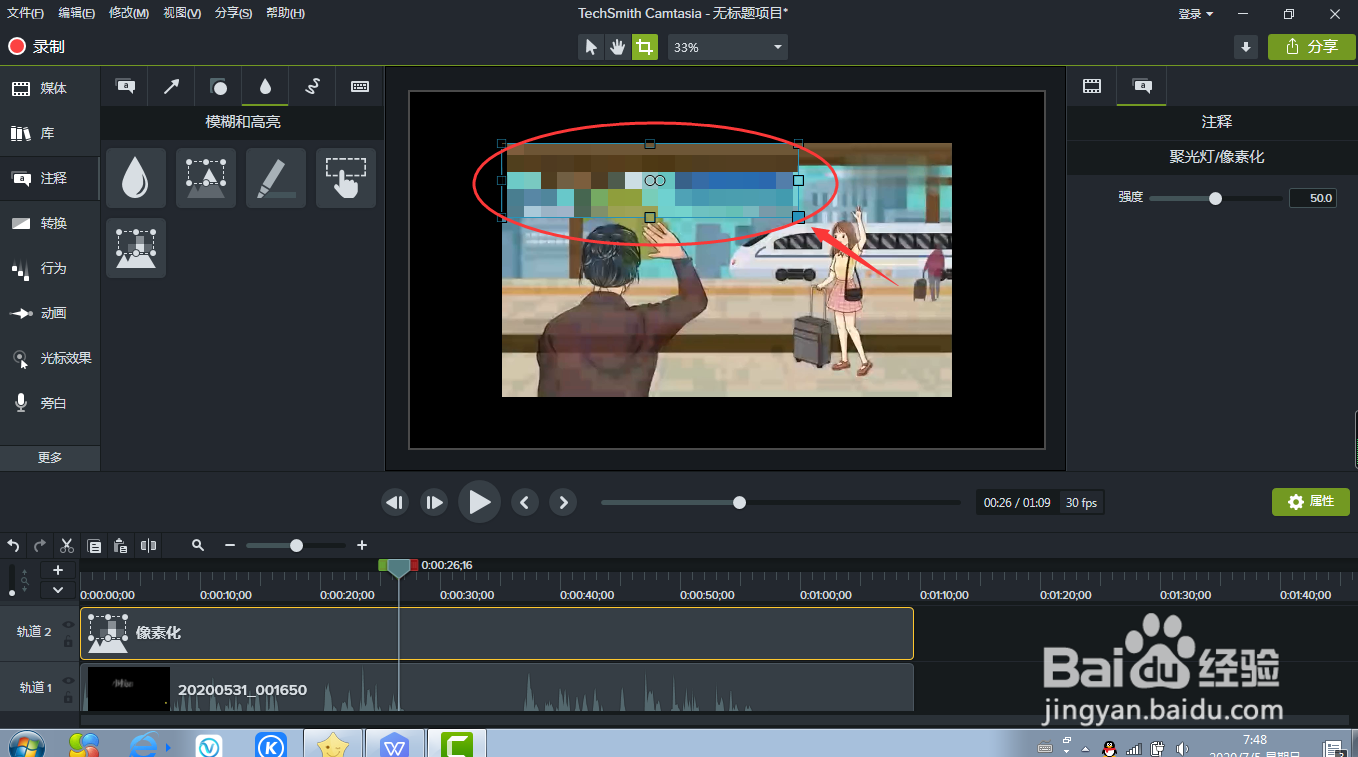Redo the last undone action
1358x757 pixels.
coord(40,545)
